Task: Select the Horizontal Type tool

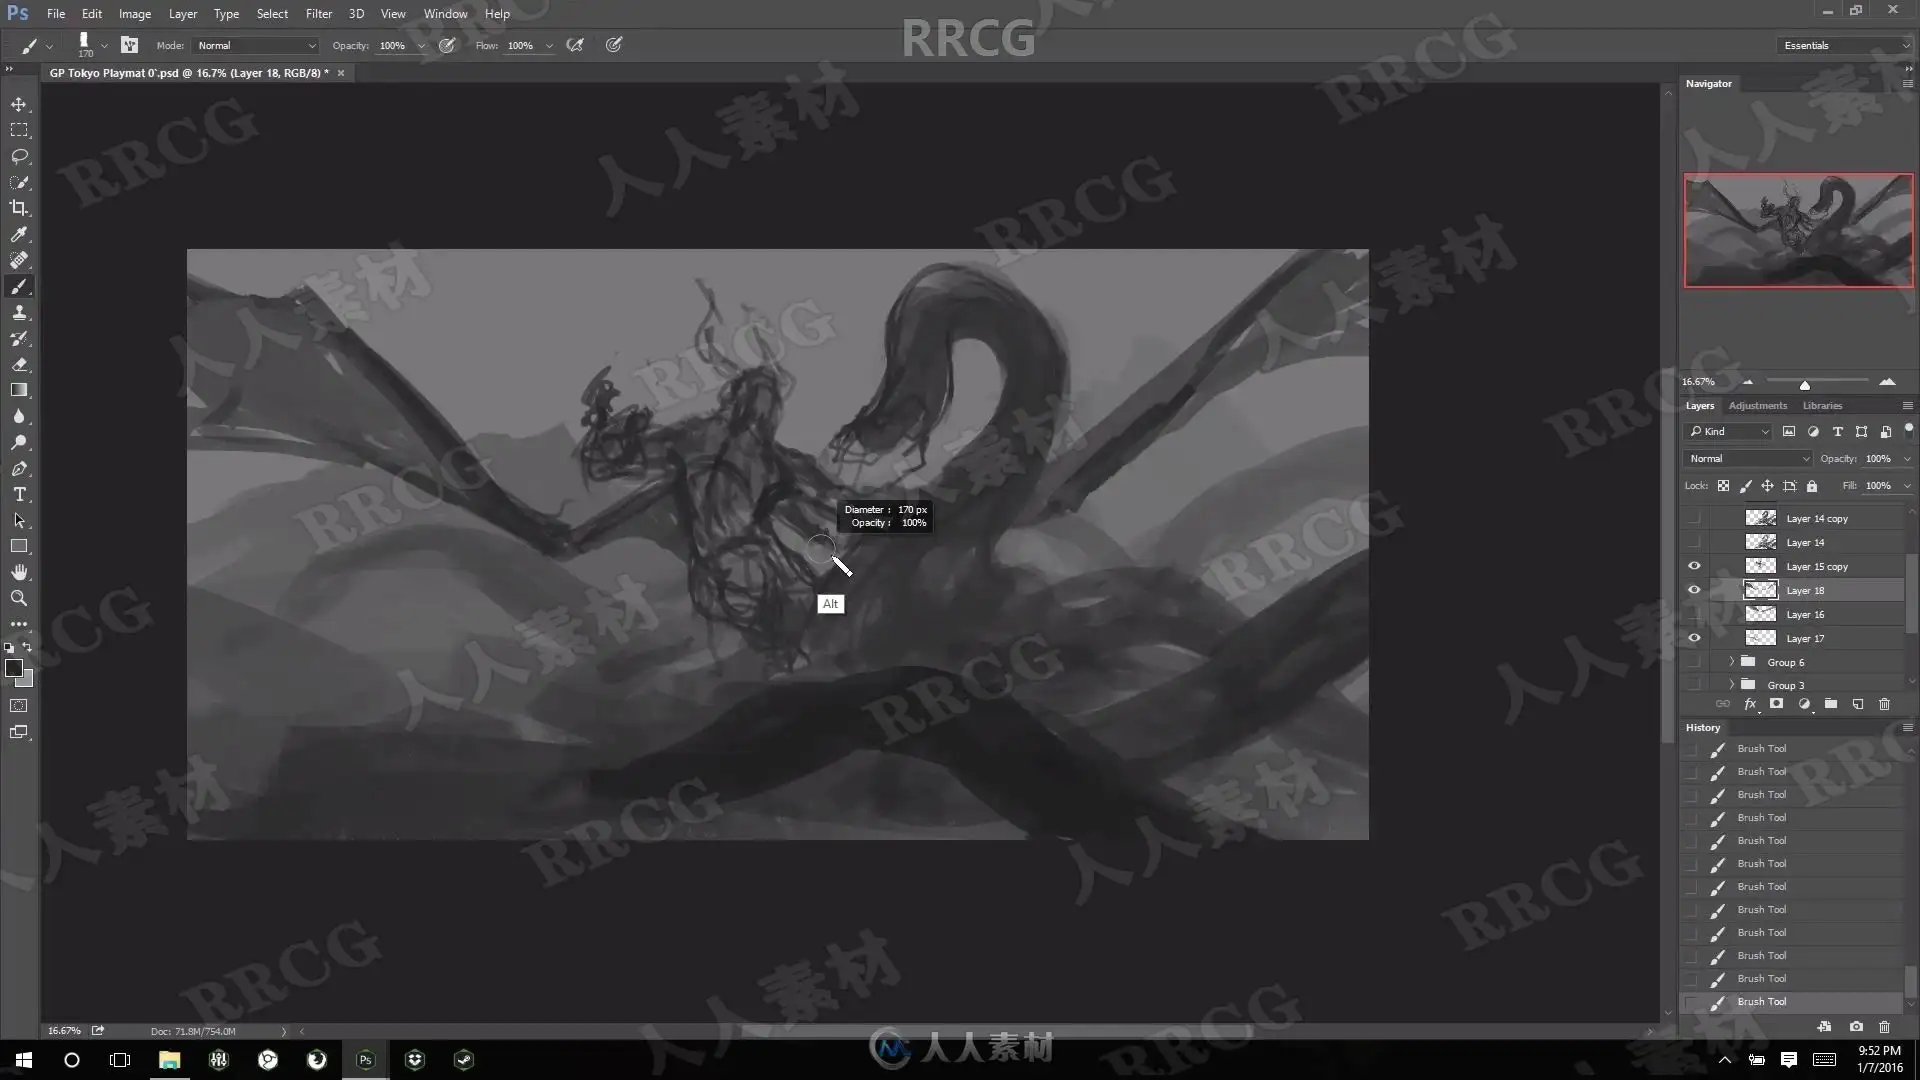Action: point(19,494)
